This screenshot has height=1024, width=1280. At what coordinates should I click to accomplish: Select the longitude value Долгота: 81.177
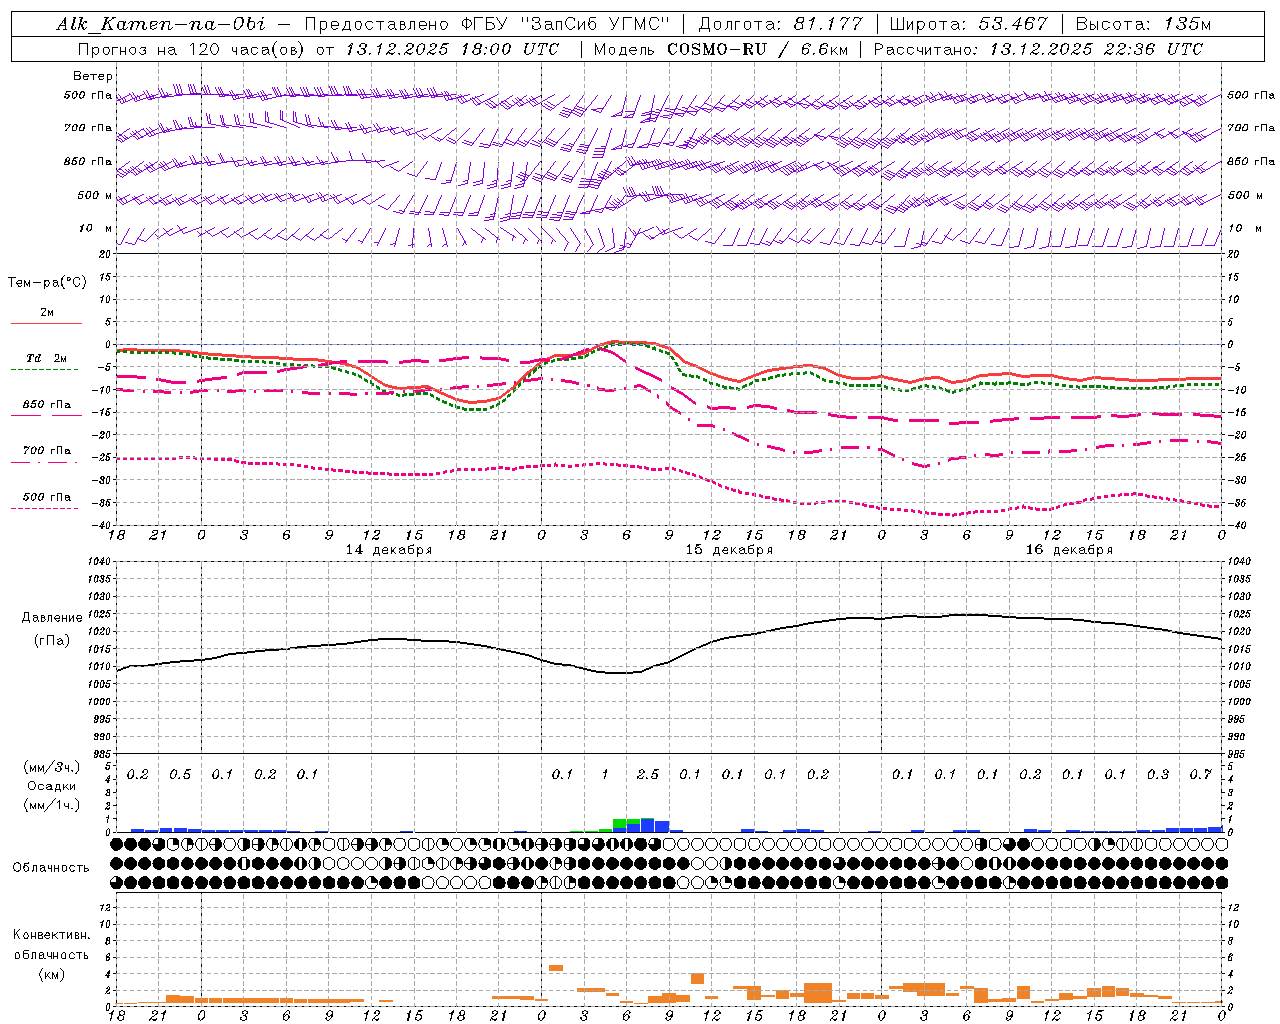(779, 24)
